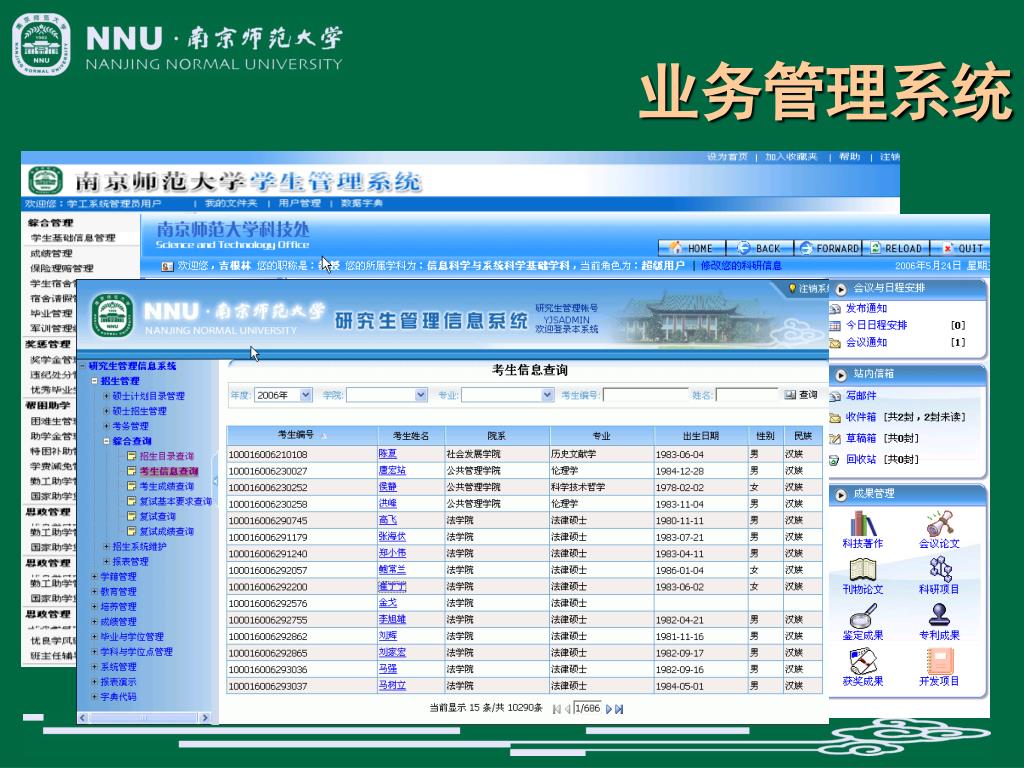
Task: Click the NNU logo in the 研究生管理信息系统 banner
Action: coord(112,315)
